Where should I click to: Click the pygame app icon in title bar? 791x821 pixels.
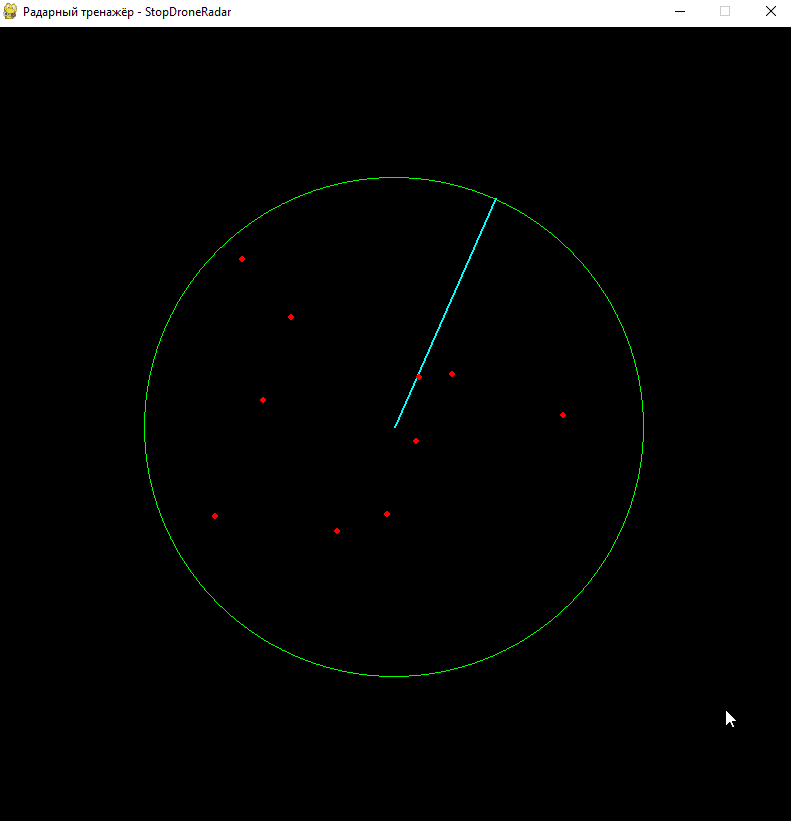(x=10, y=12)
